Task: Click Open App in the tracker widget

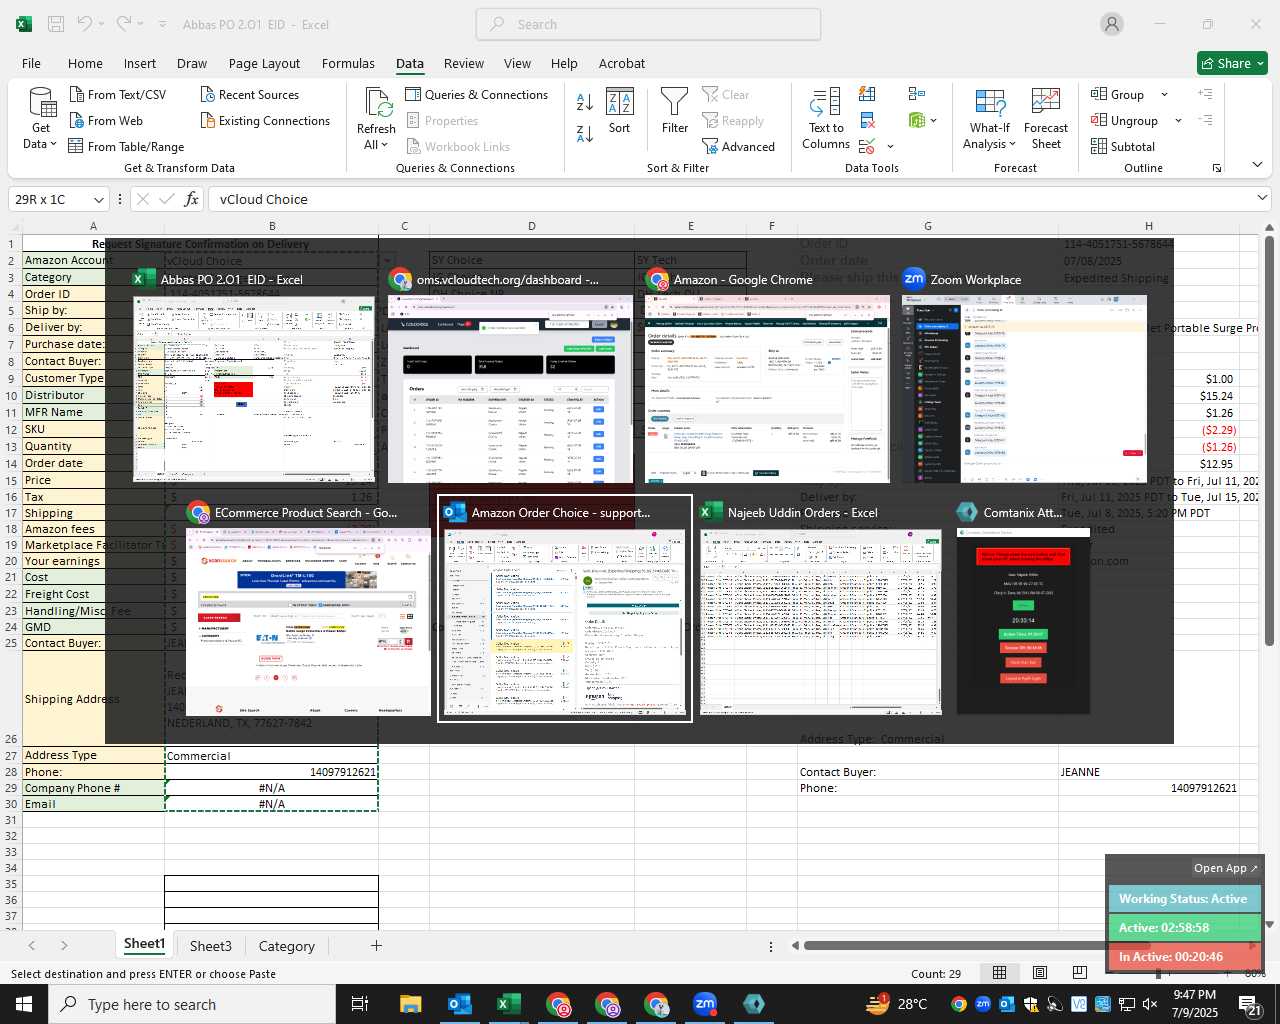Action: click(1226, 868)
